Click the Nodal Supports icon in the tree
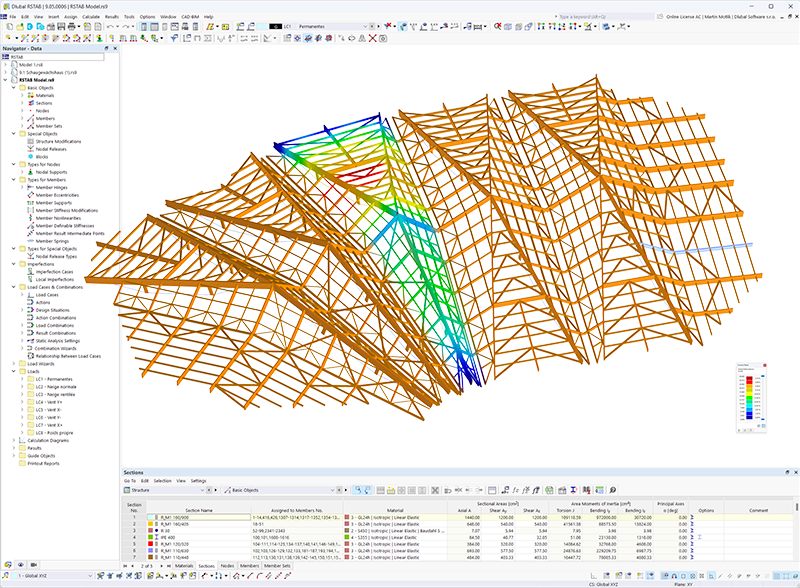800x588 pixels. coord(31,171)
